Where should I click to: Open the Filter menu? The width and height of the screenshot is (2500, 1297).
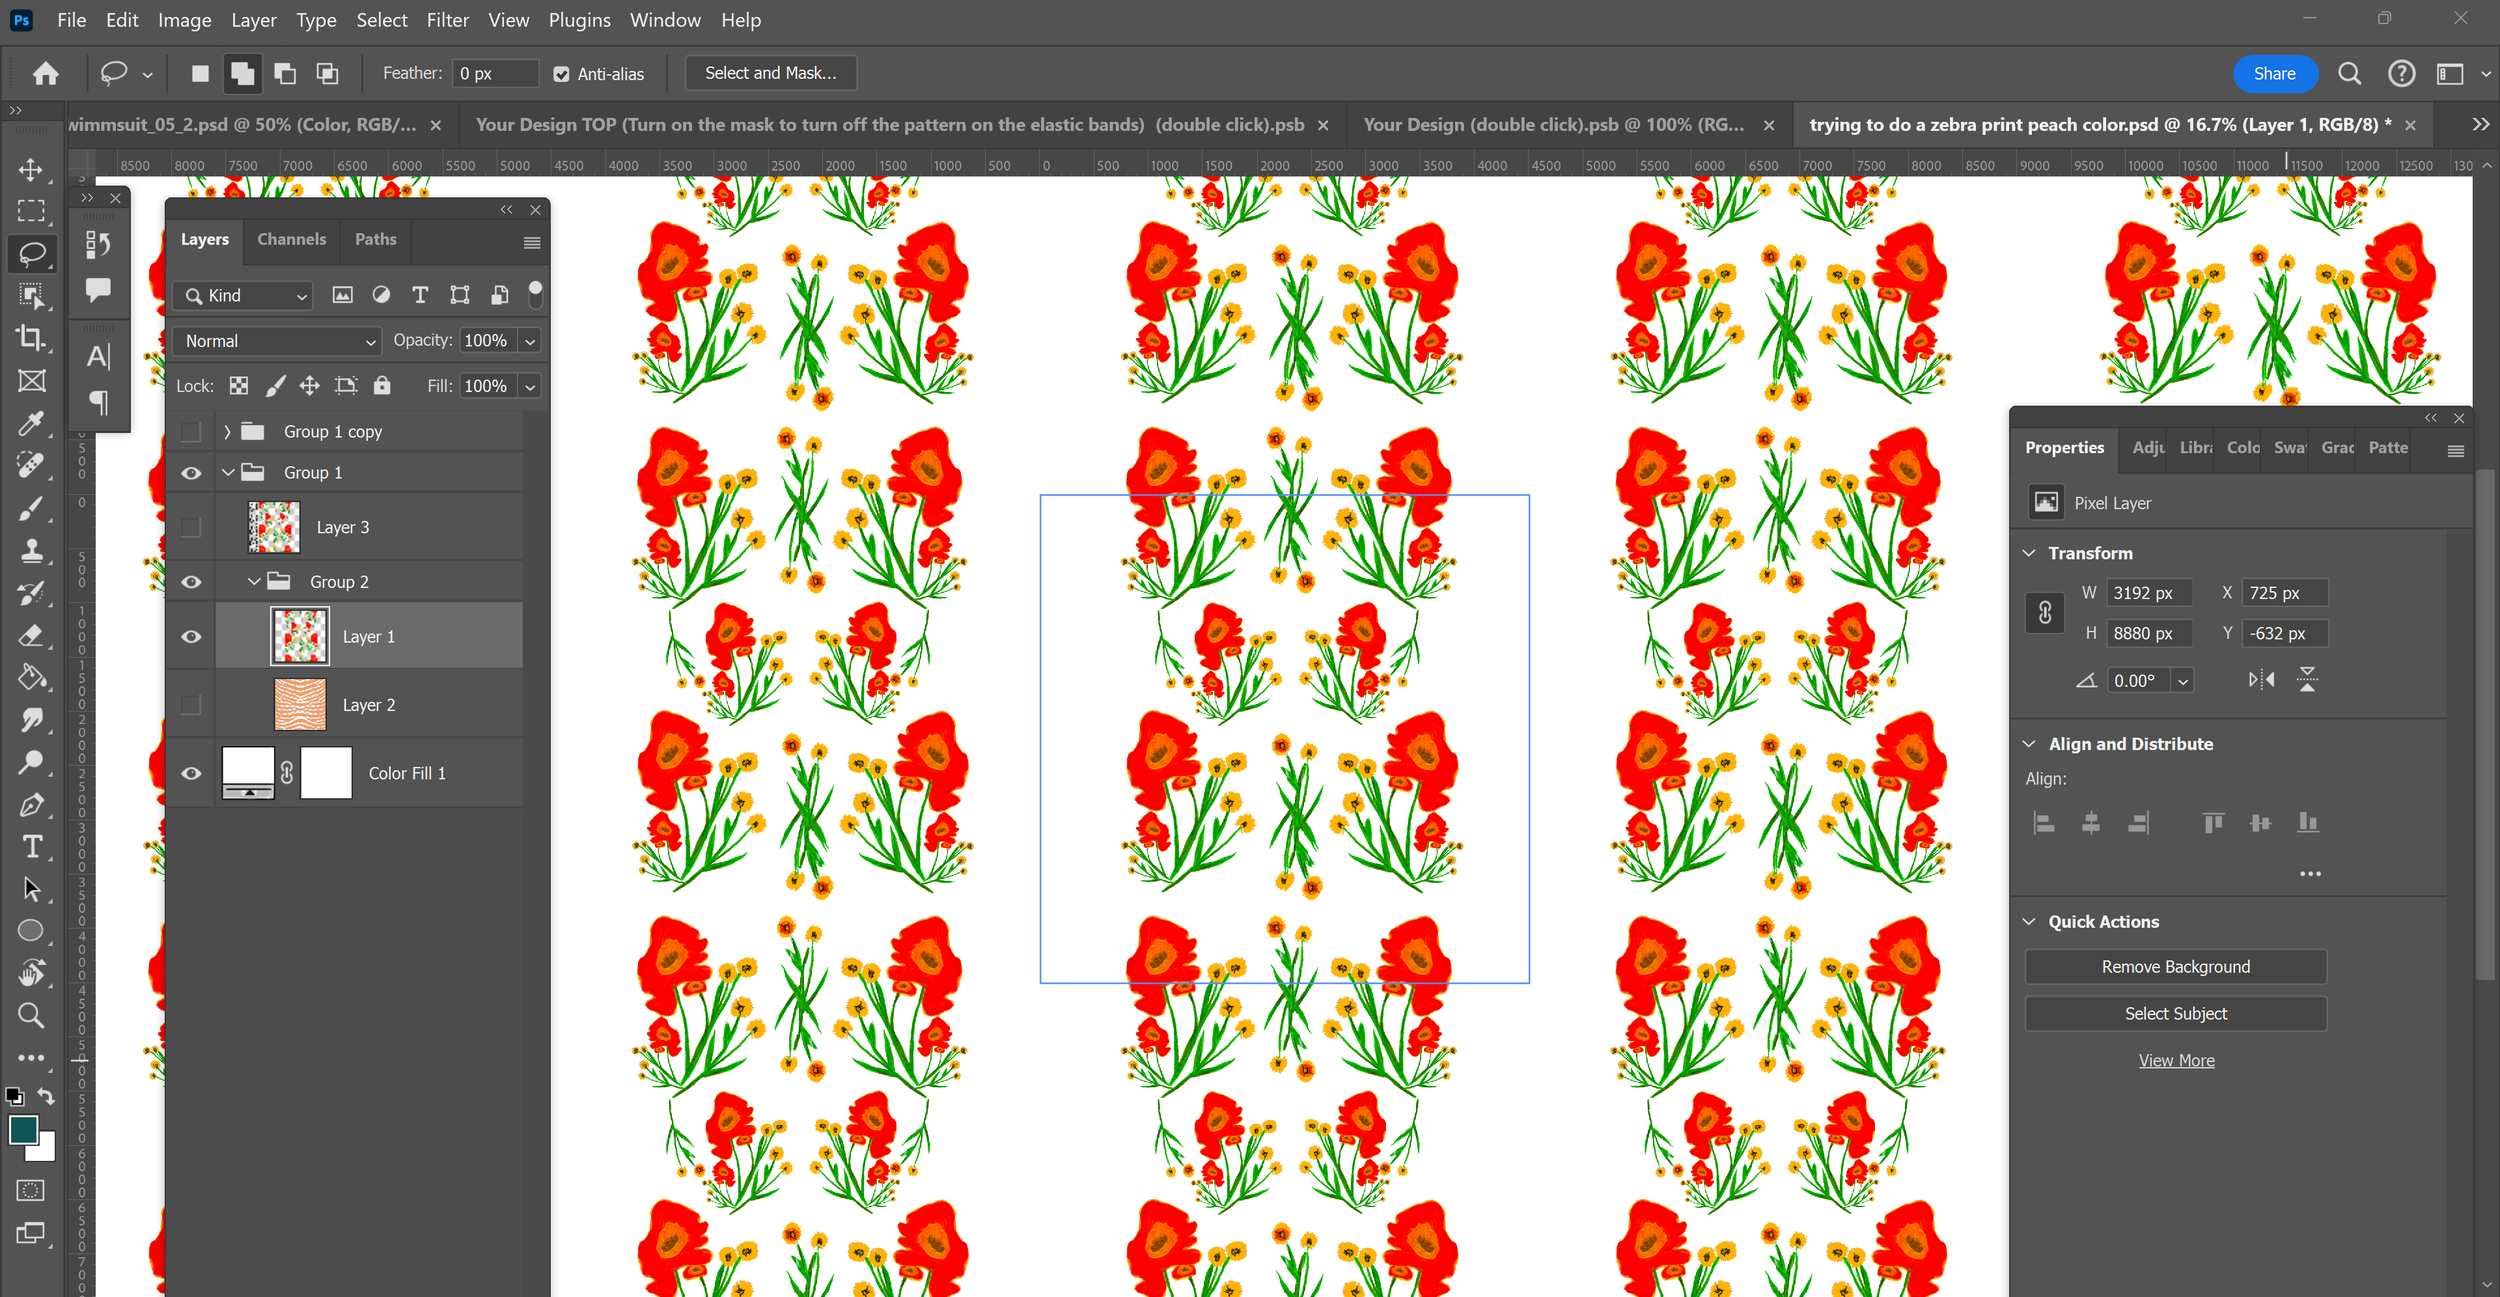pyautogui.click(x=447, y=20)
